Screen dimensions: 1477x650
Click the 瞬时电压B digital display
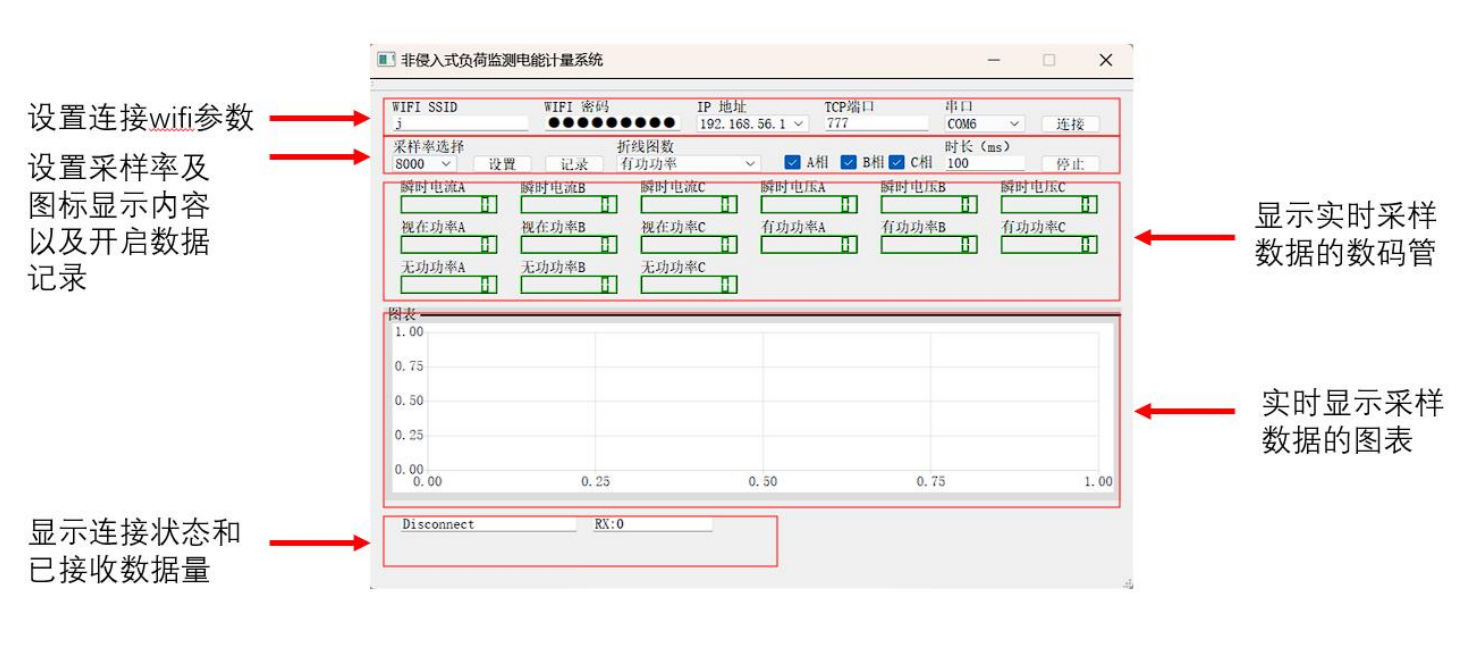pos(929,204)
